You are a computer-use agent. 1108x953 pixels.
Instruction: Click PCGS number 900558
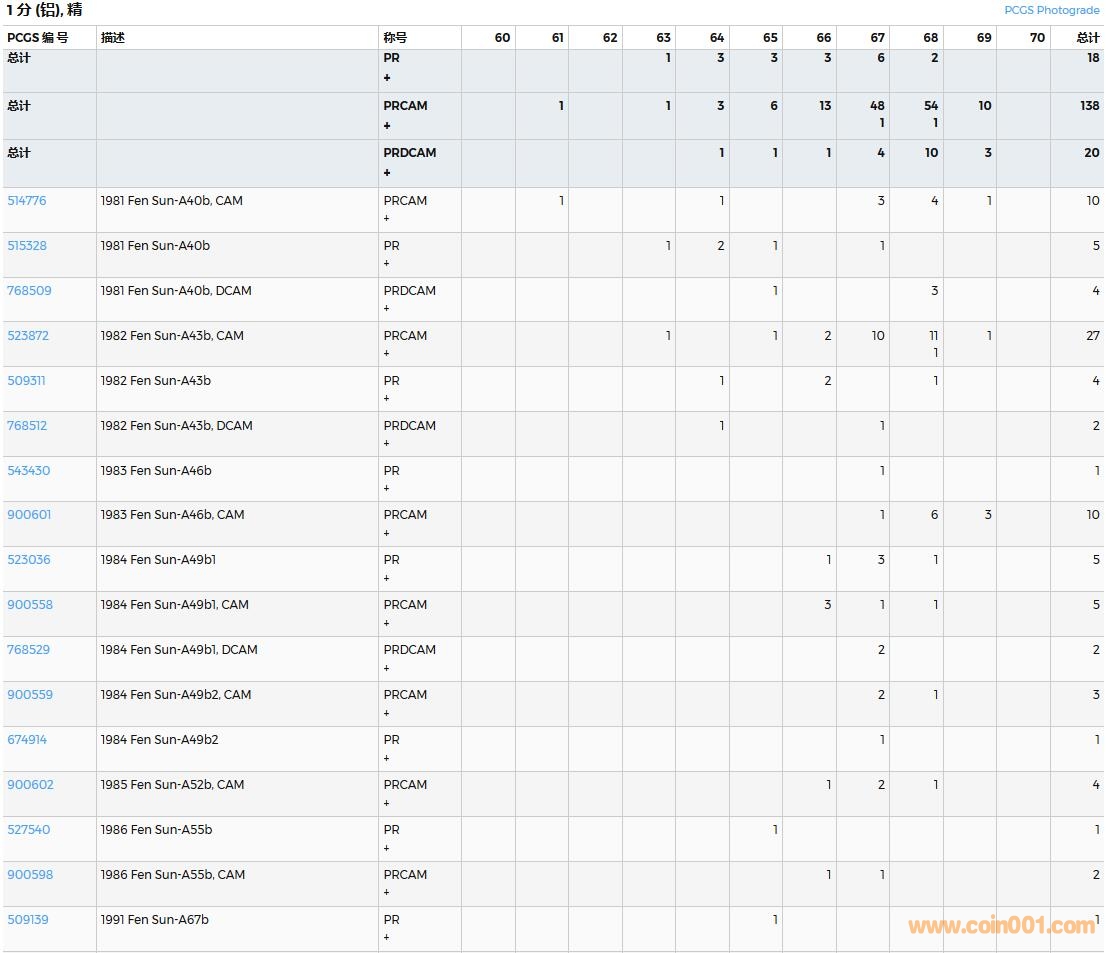coord(30,605)
